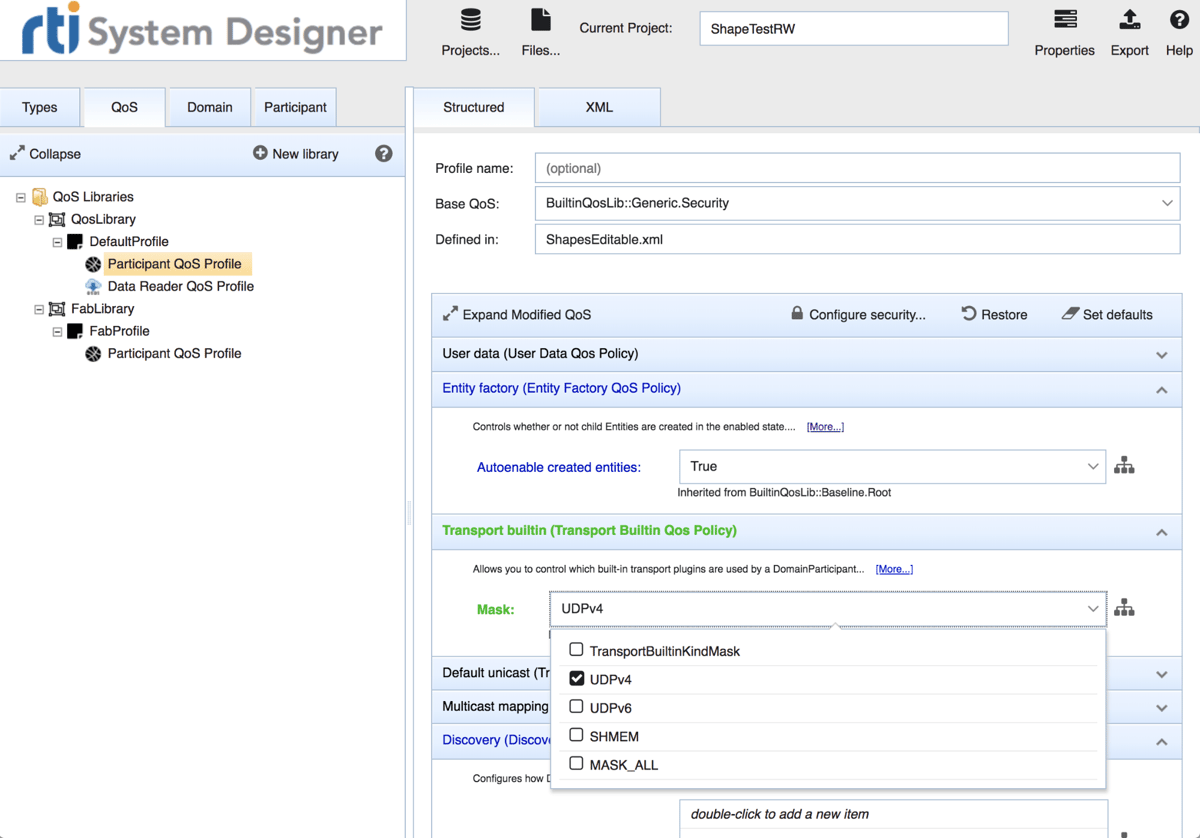
Task: Switch to the XML tab
Action: (x=597, y=106)
